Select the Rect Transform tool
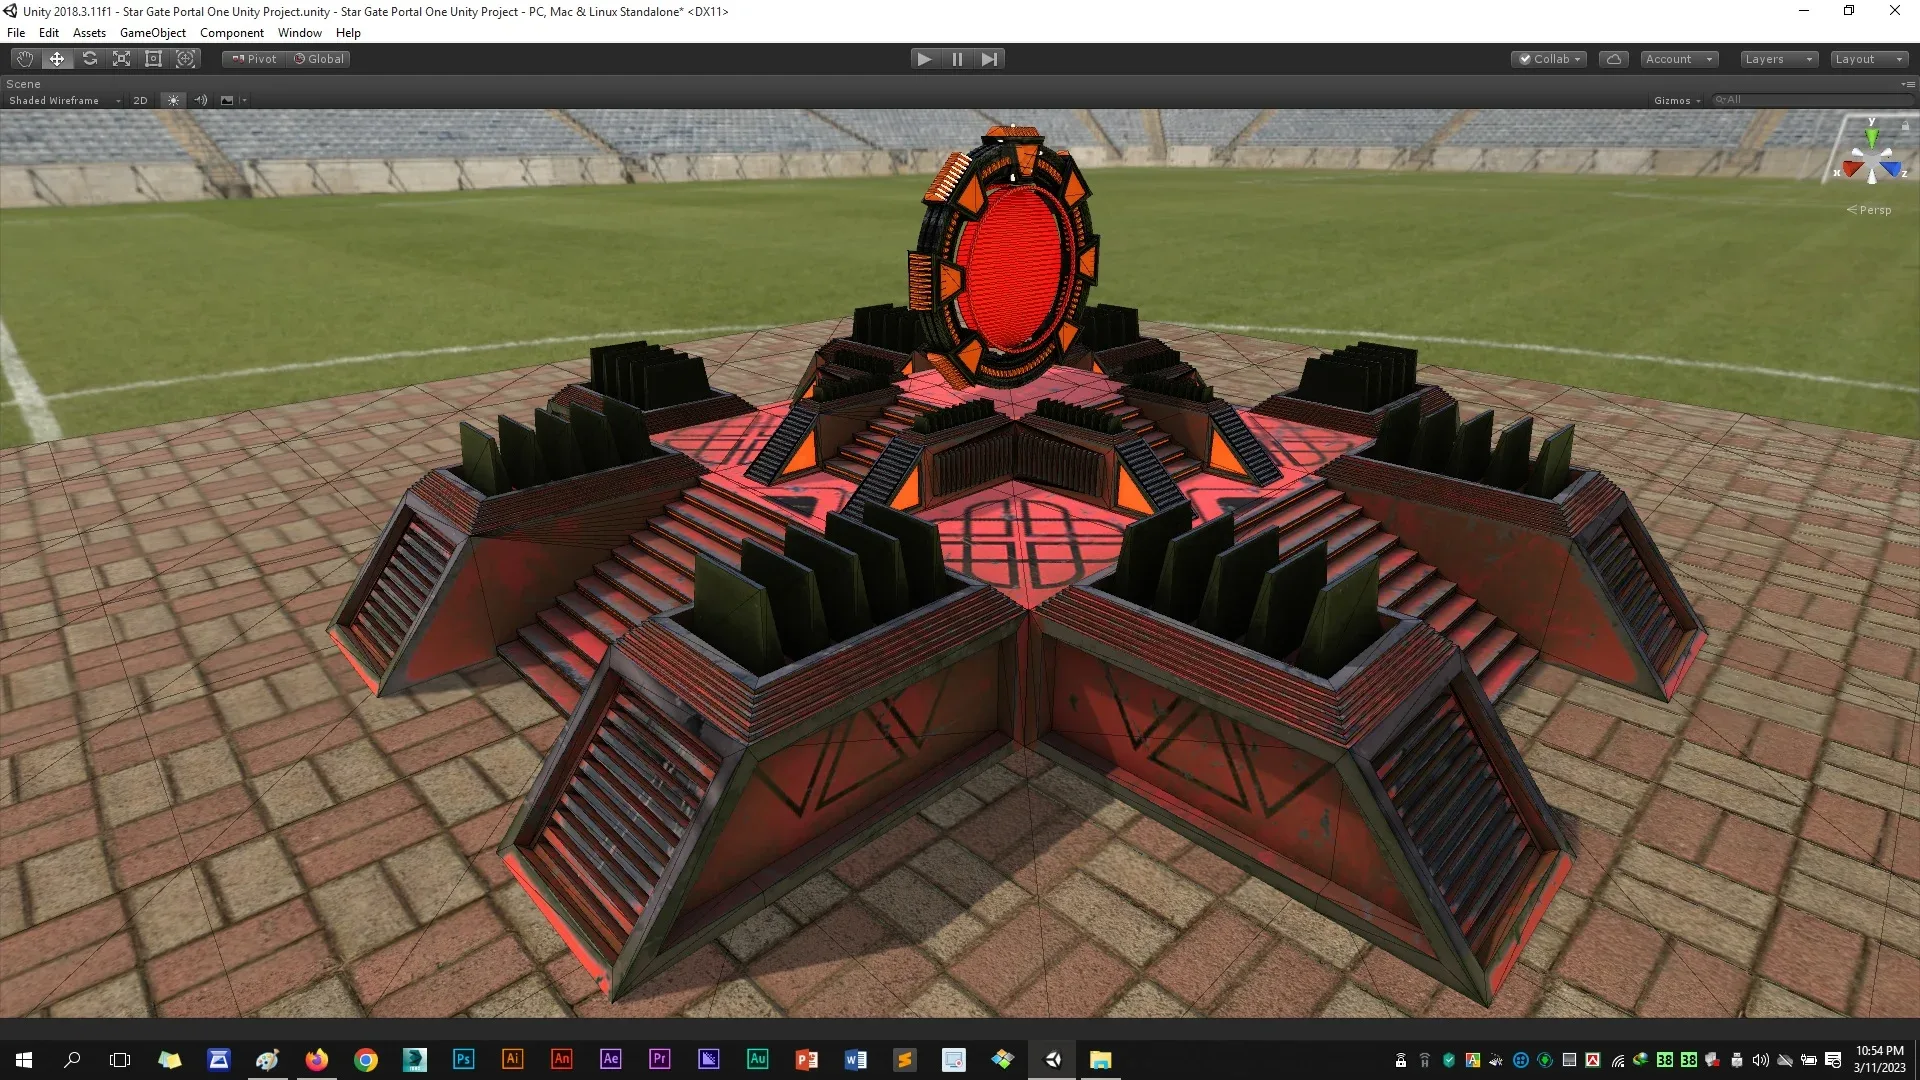1920x1080 pixels. coord(153,58)
